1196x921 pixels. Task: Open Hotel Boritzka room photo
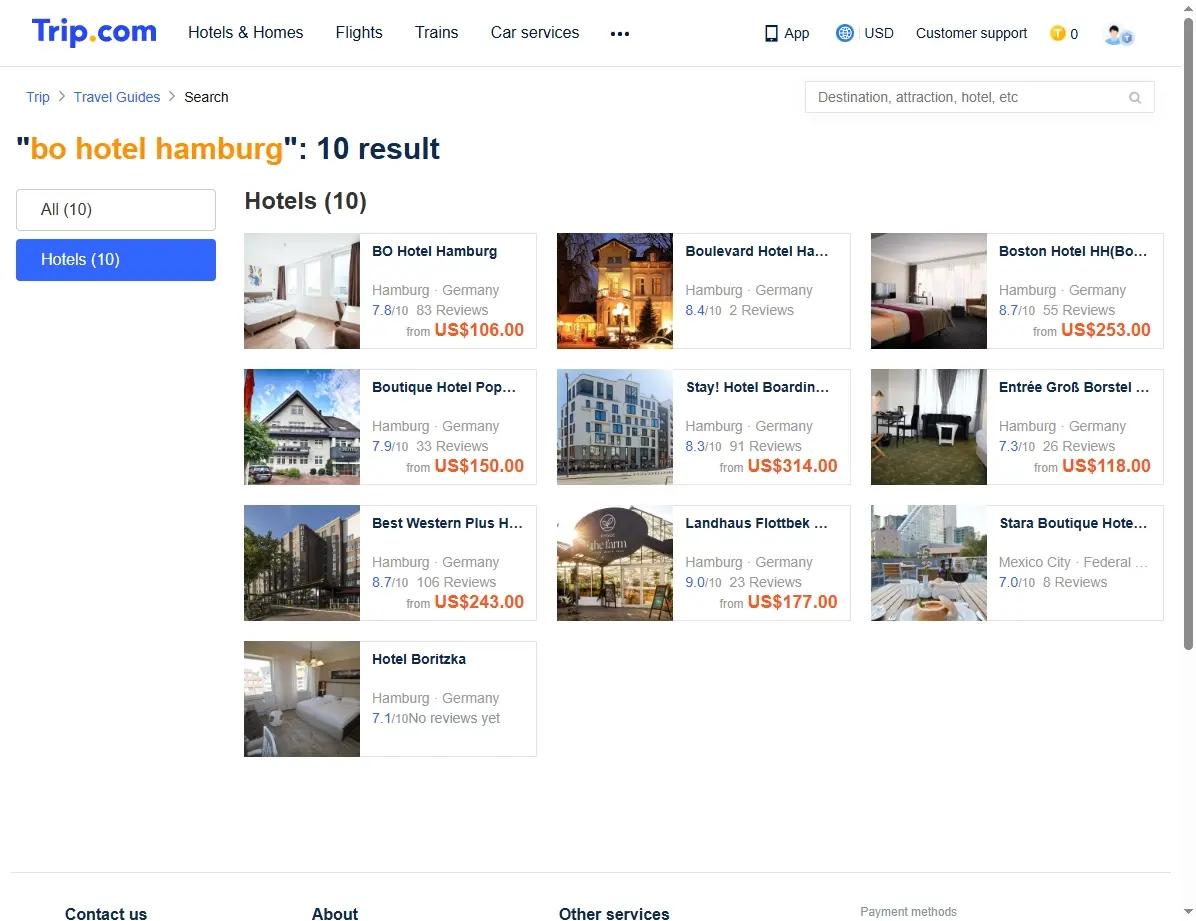click(302, 699)
